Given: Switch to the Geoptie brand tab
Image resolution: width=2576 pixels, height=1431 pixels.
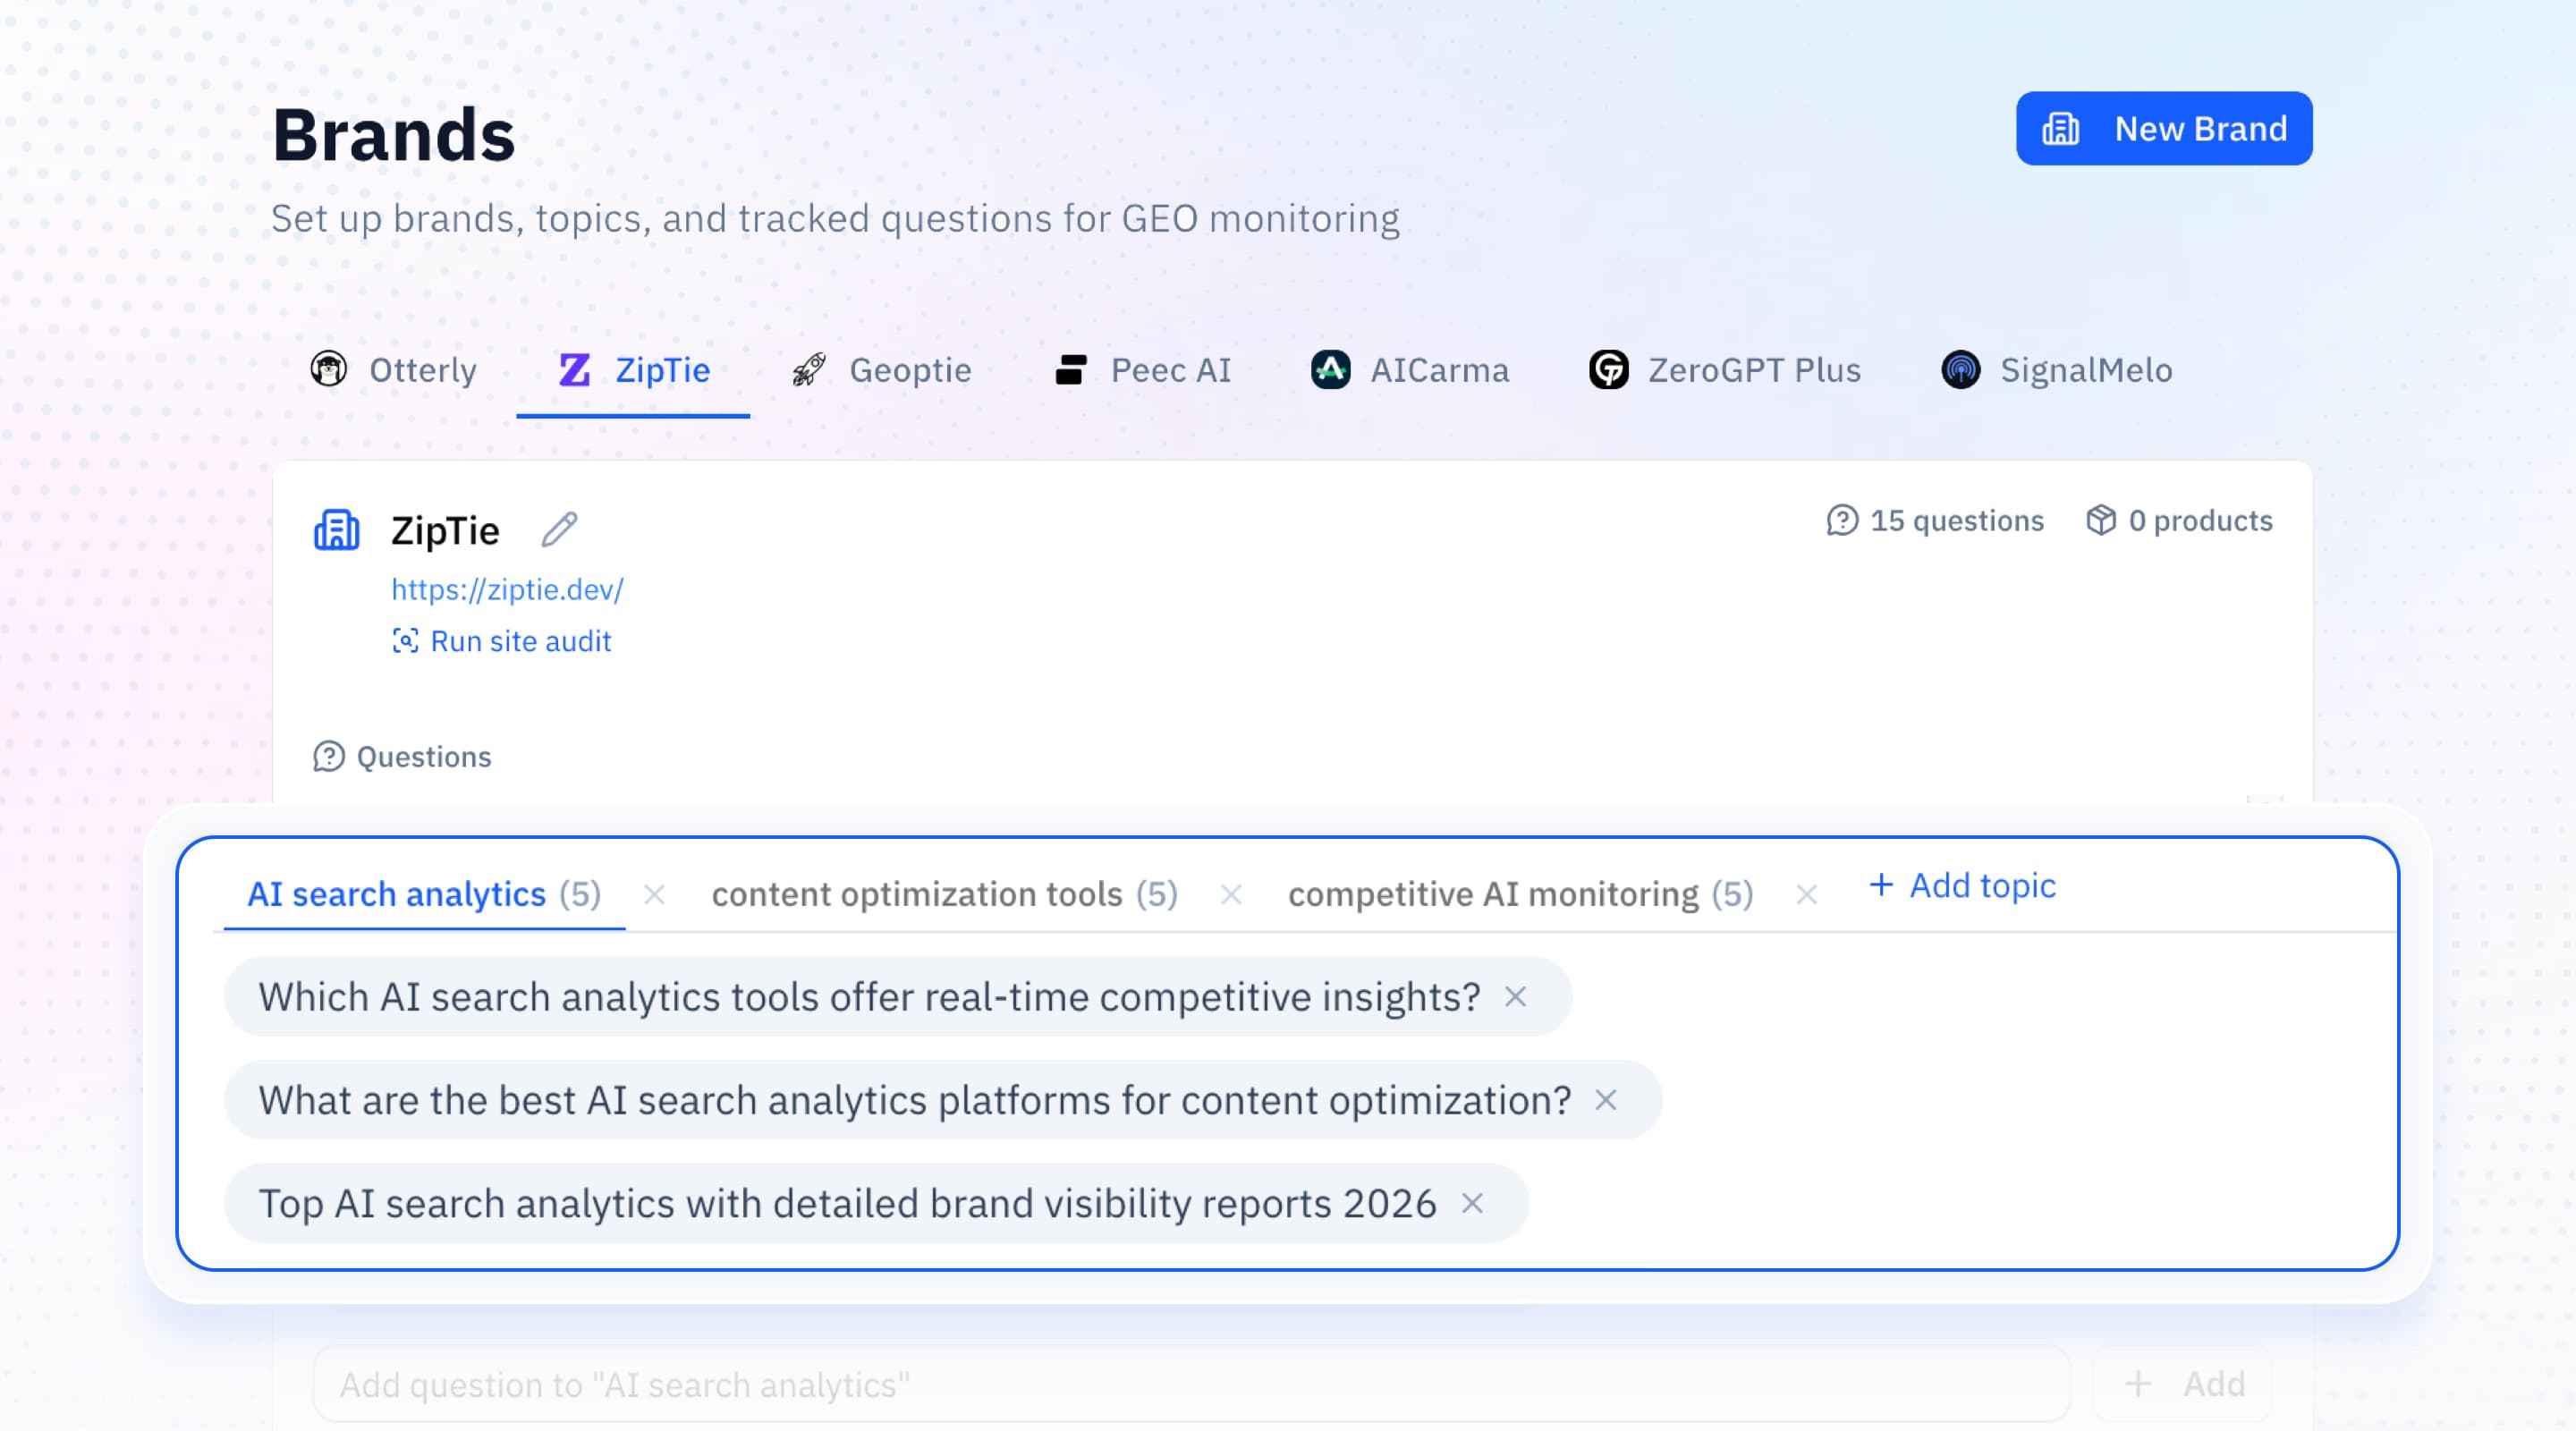Looking at the screenshot, I should pos(881,370).
